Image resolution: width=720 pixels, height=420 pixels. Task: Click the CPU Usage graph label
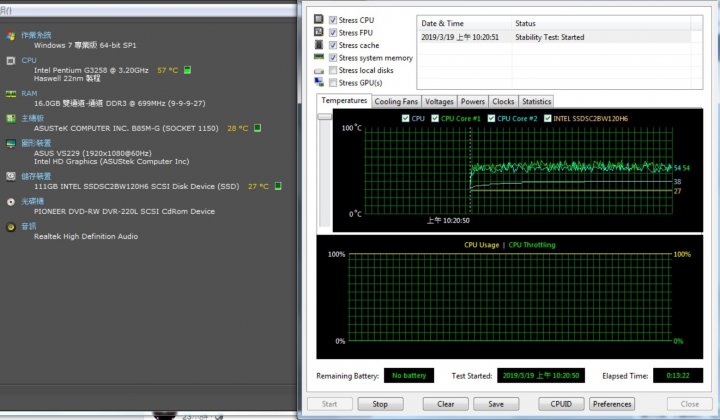tap(481, 245)
